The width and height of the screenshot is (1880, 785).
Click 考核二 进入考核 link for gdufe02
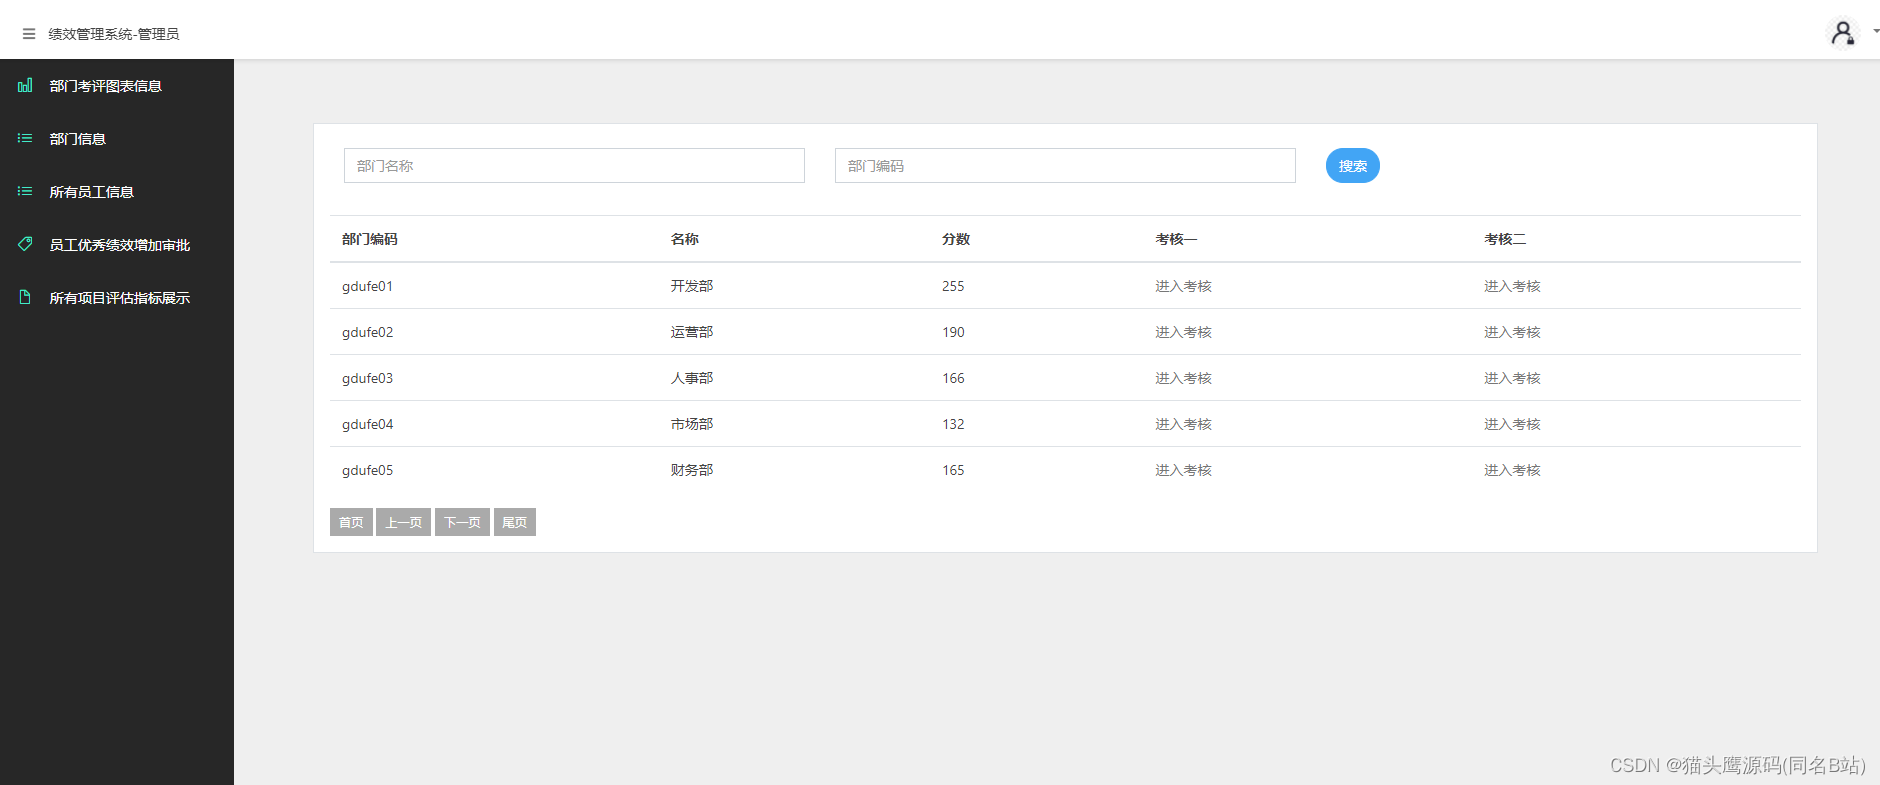(x=1512, y=332)
